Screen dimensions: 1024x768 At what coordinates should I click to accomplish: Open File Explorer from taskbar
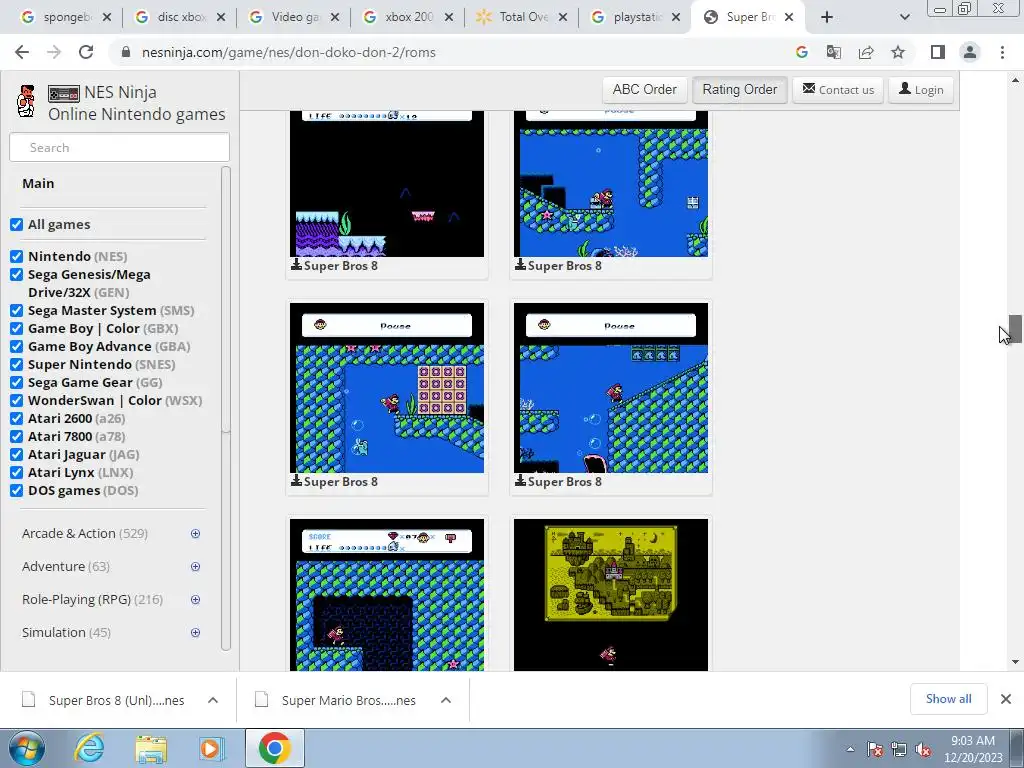151,748
